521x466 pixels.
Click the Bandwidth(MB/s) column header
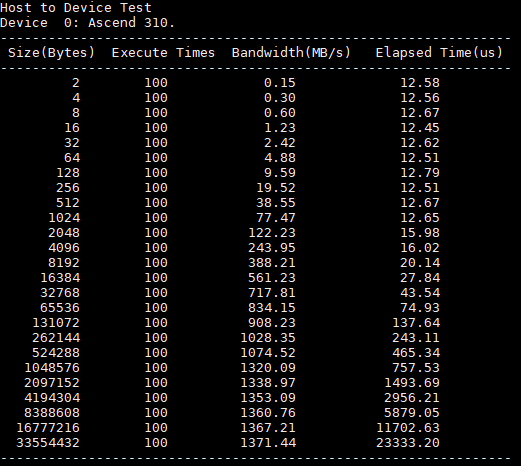point(291,53)
